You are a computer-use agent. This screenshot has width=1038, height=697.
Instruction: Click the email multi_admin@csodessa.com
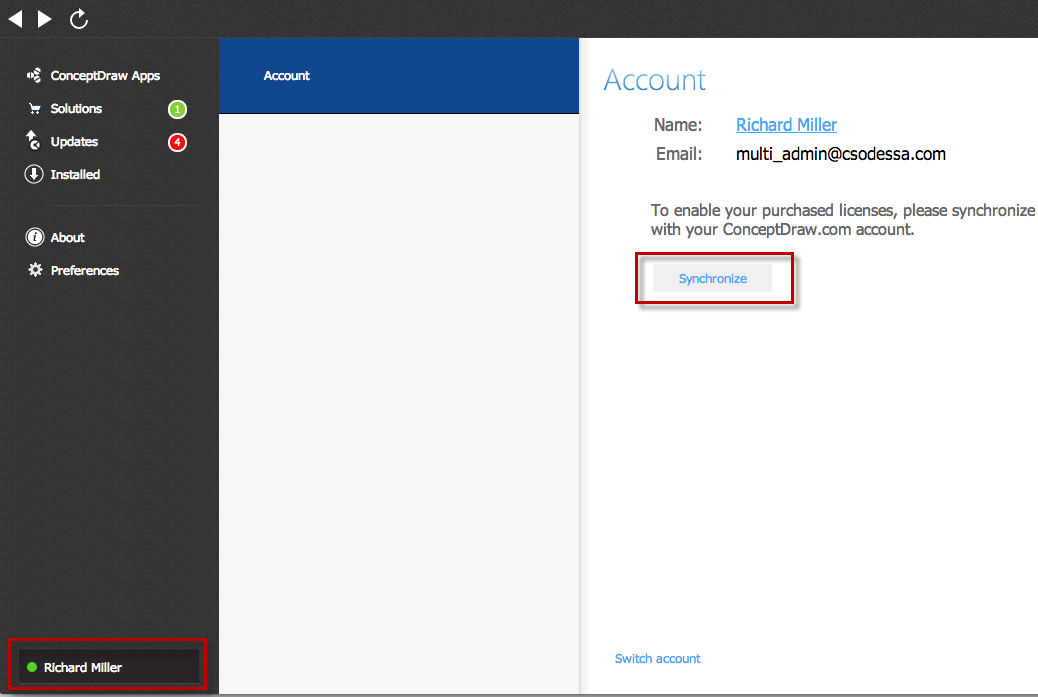click(x=841, y=154)
